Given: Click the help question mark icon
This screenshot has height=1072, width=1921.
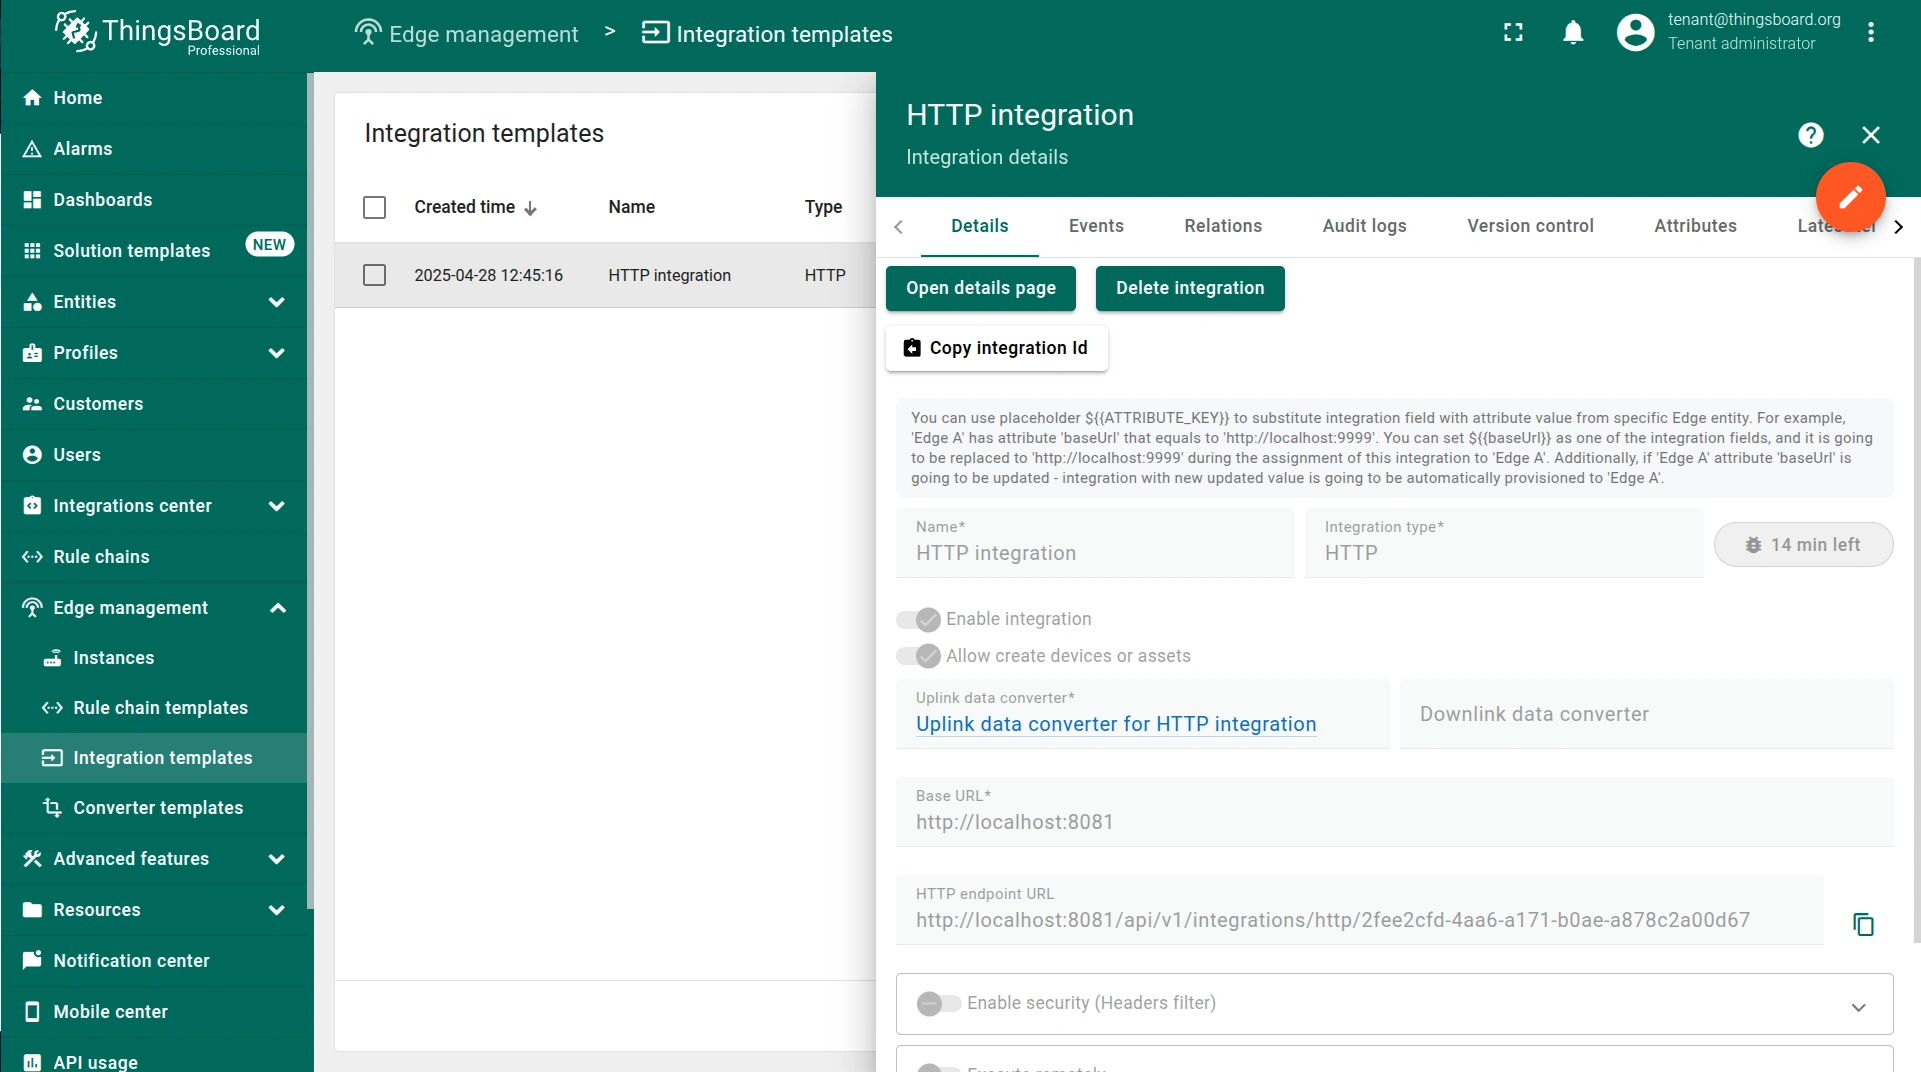Looking at the screenshot, I should (x=1810, y=135).
